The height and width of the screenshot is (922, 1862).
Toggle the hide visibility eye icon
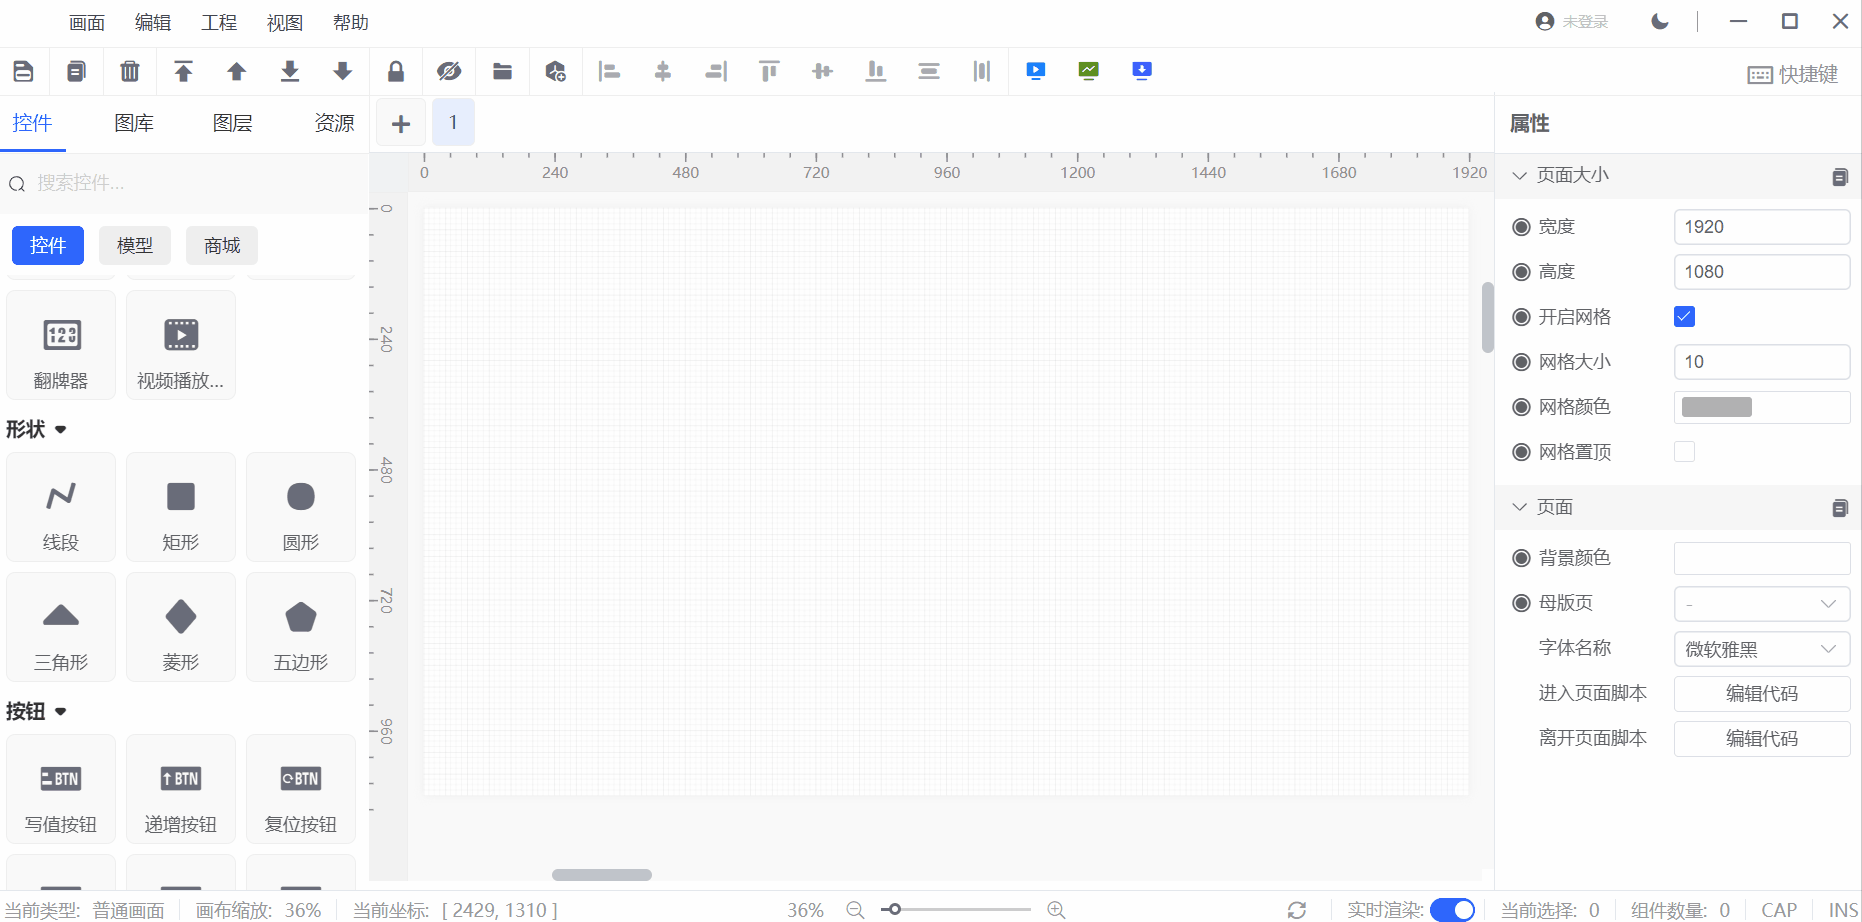[x=449, y=71]
